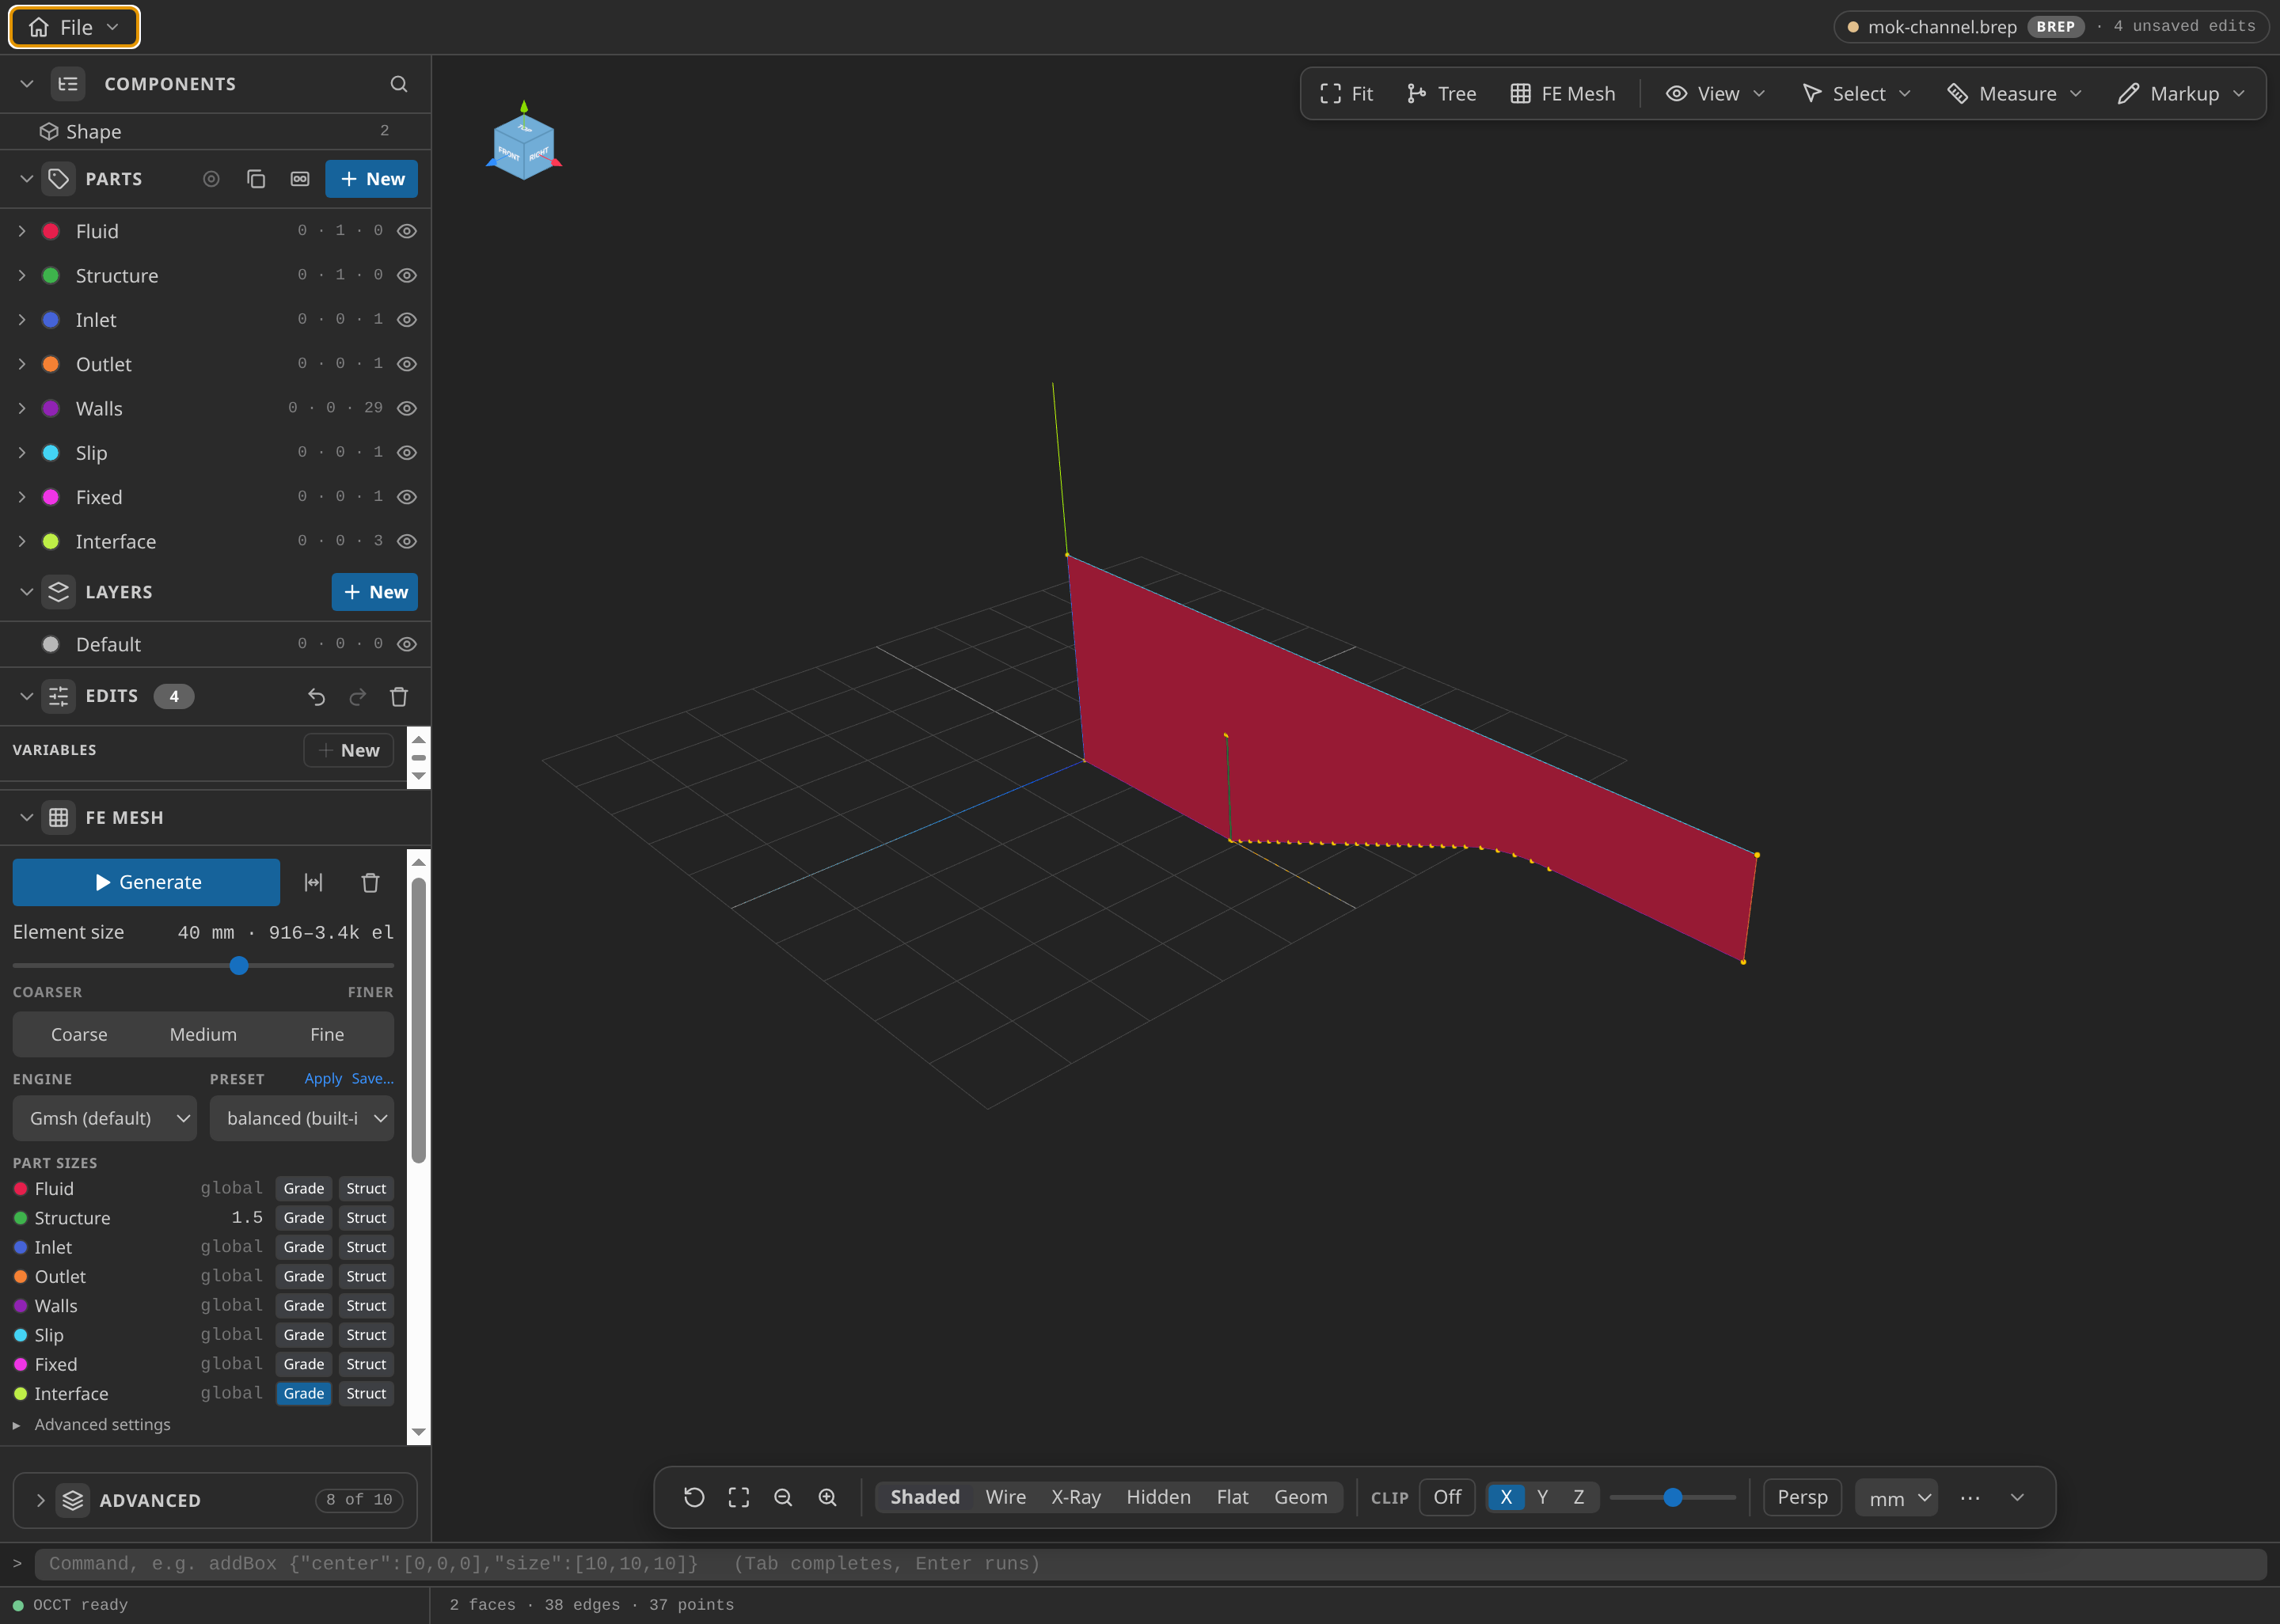Open more options ellipsis in bottom toolbar
2280x1624 pixels.
pos(1970,1498)
